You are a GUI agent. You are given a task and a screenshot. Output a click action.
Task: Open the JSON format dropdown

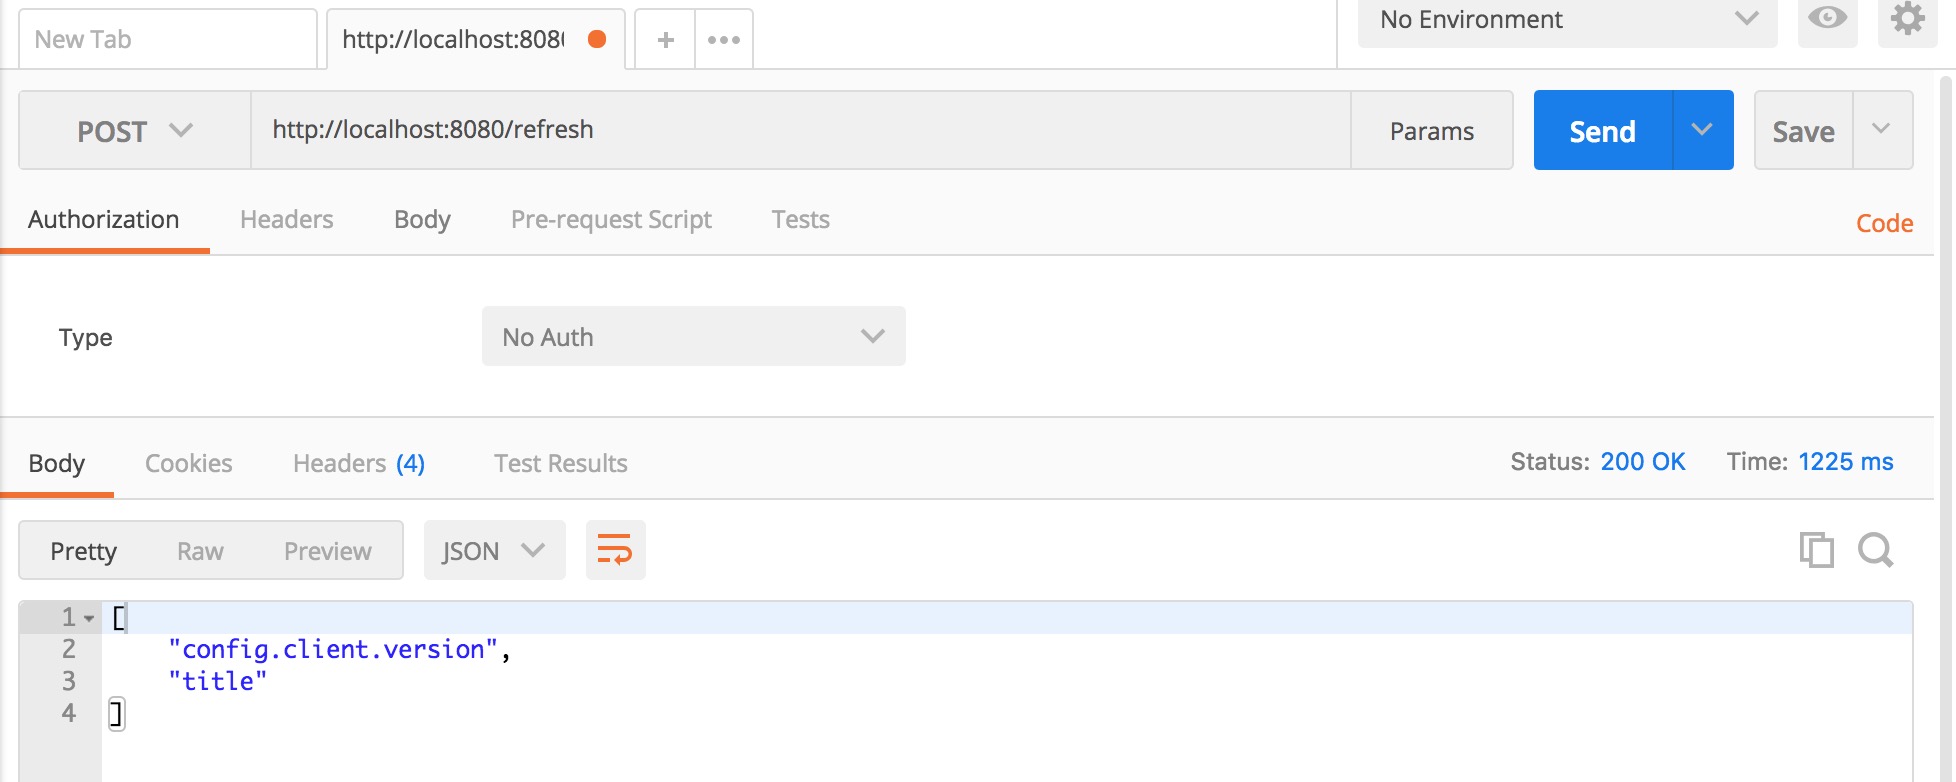pos(494,551)
